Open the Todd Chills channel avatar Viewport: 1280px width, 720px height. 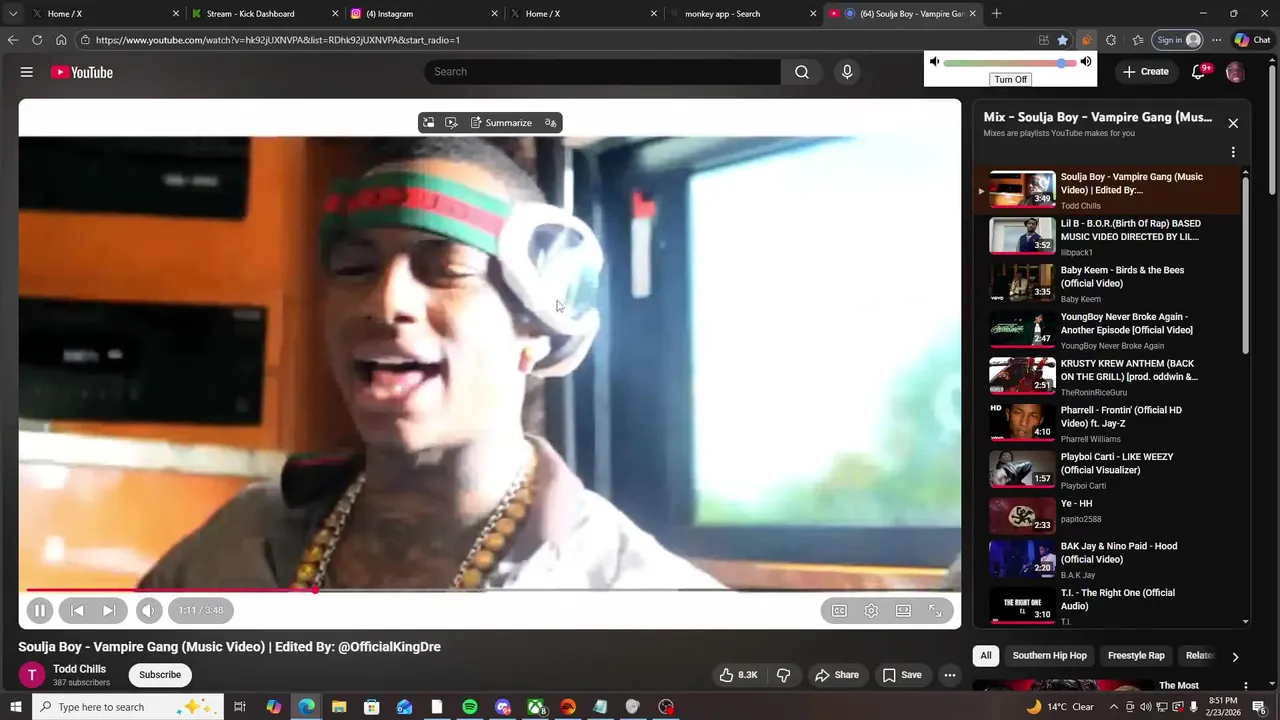pyautogui.click(x=32, y=675)
